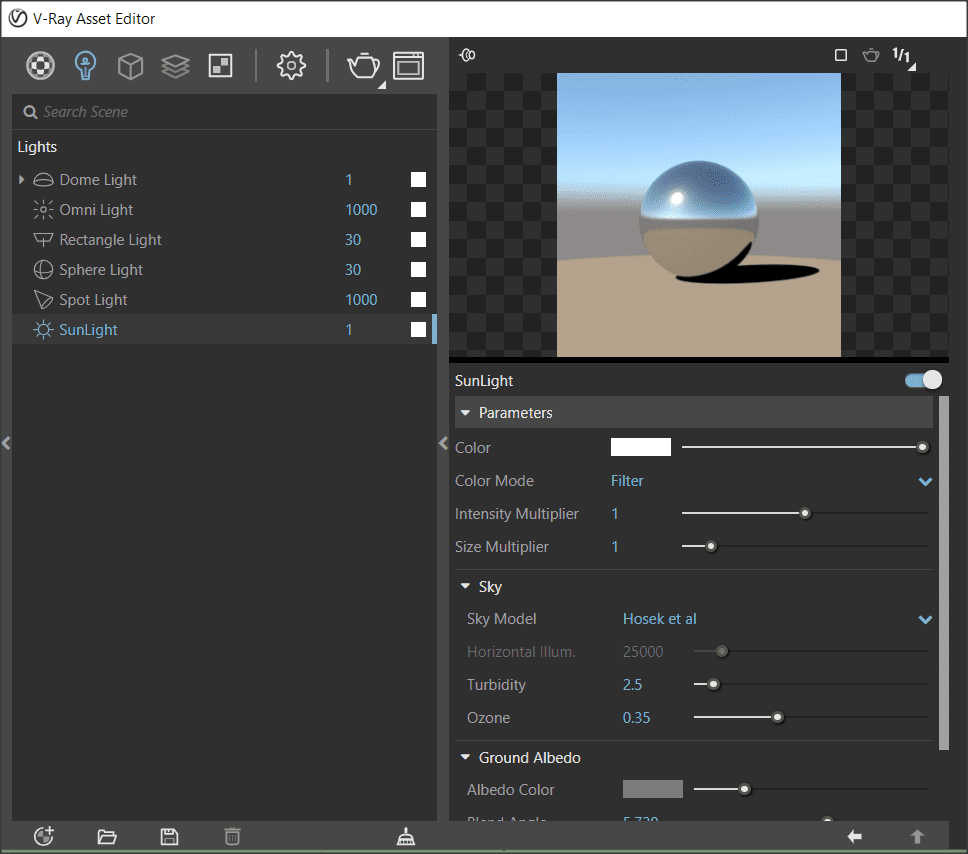Open V-Ray Settings gear icon
The image size is (968, 854).
(291, 66)
